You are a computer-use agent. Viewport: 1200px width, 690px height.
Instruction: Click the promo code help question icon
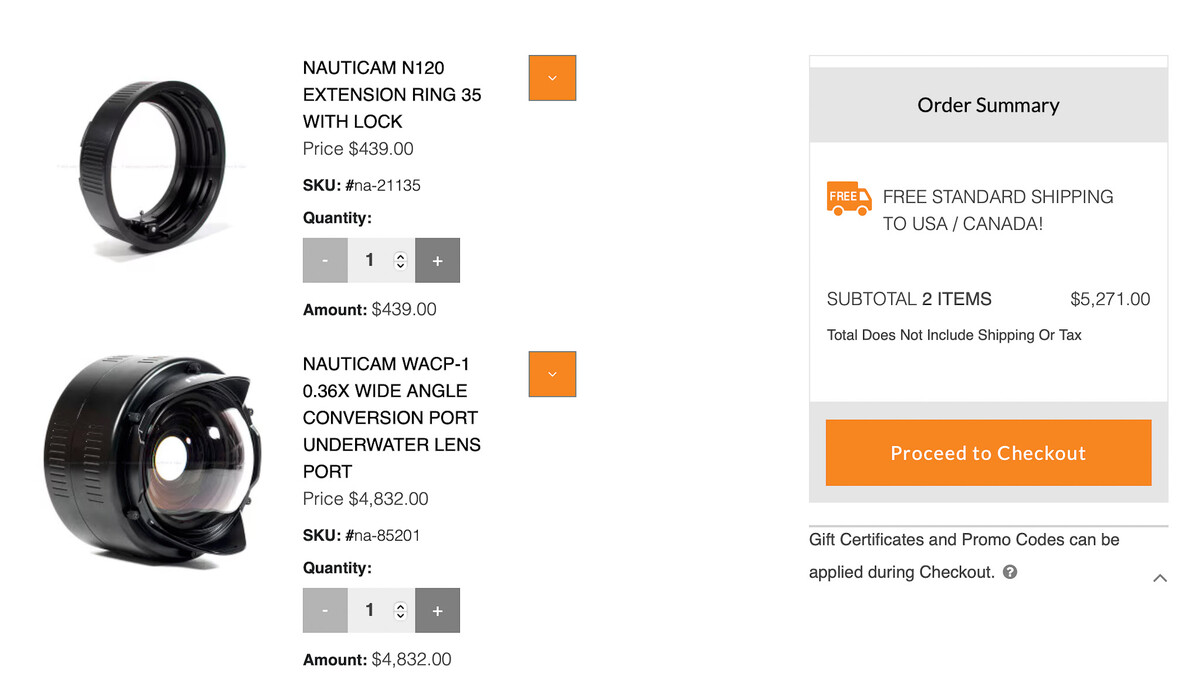pos(1010,572)
